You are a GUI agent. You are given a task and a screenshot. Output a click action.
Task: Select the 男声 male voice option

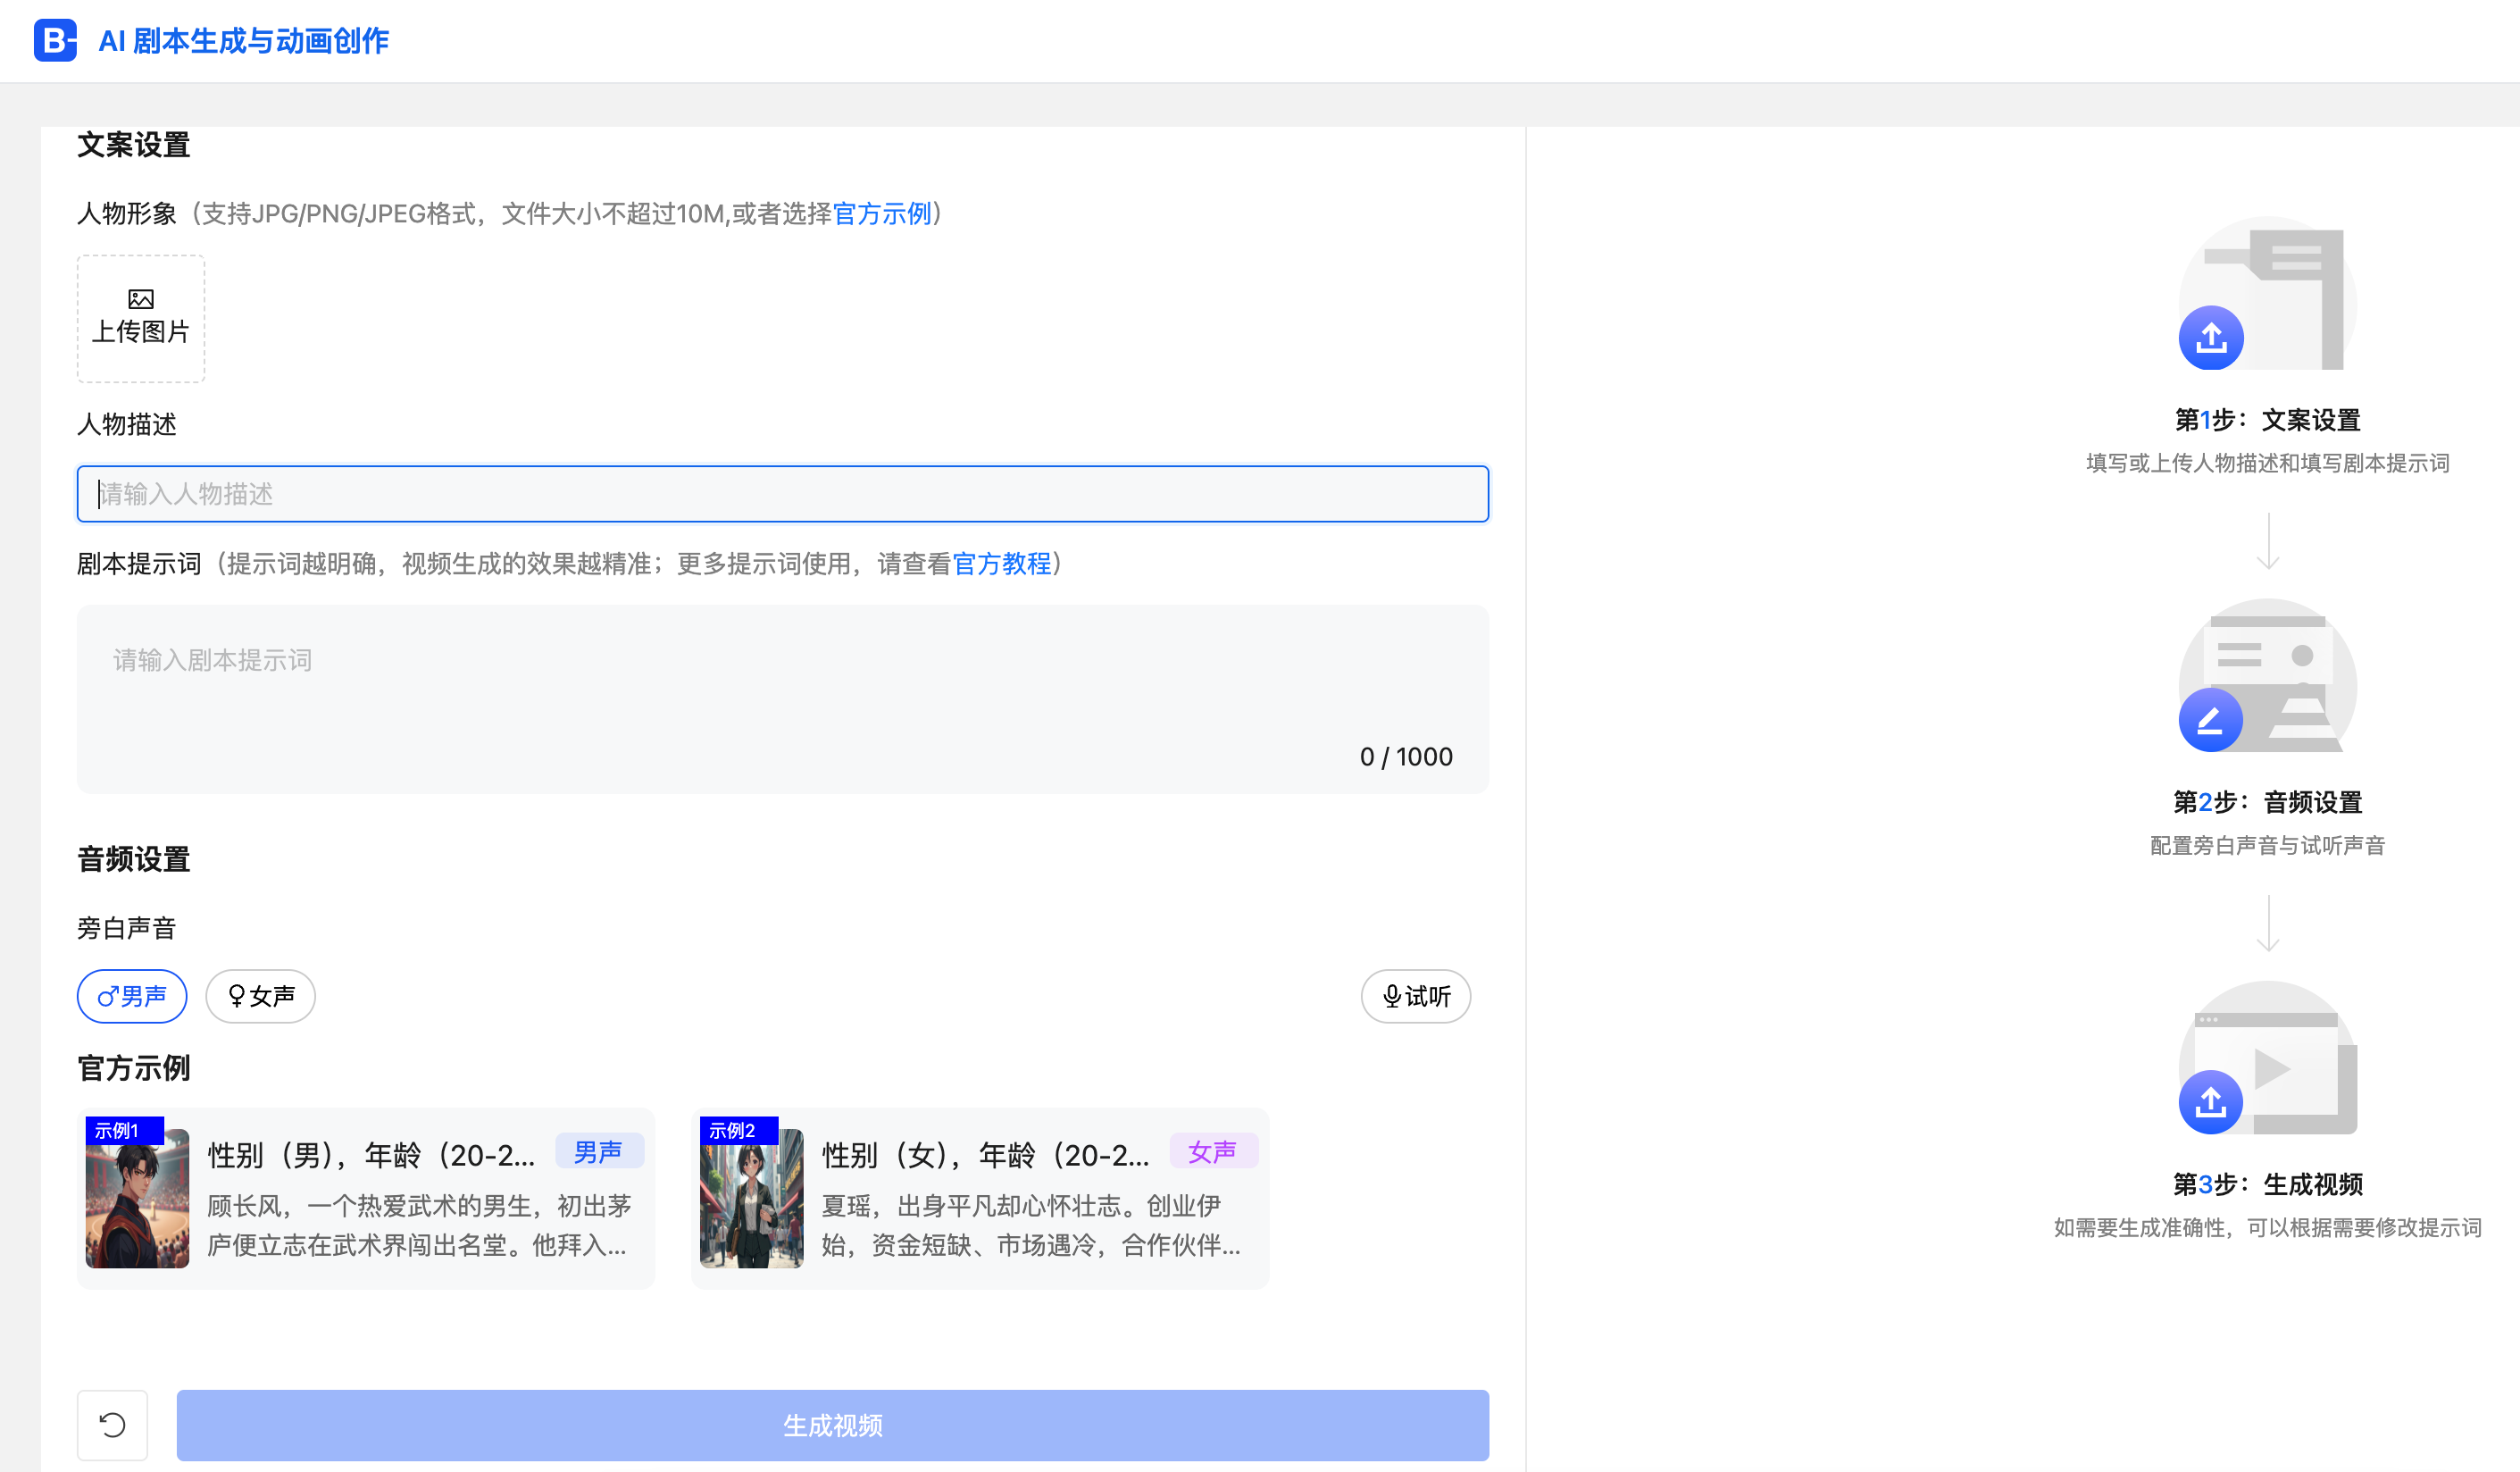pos(132,996)
